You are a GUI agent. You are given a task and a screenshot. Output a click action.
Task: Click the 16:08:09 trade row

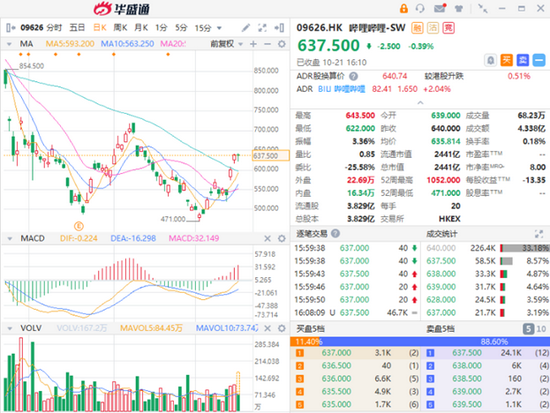pos(356,313)
